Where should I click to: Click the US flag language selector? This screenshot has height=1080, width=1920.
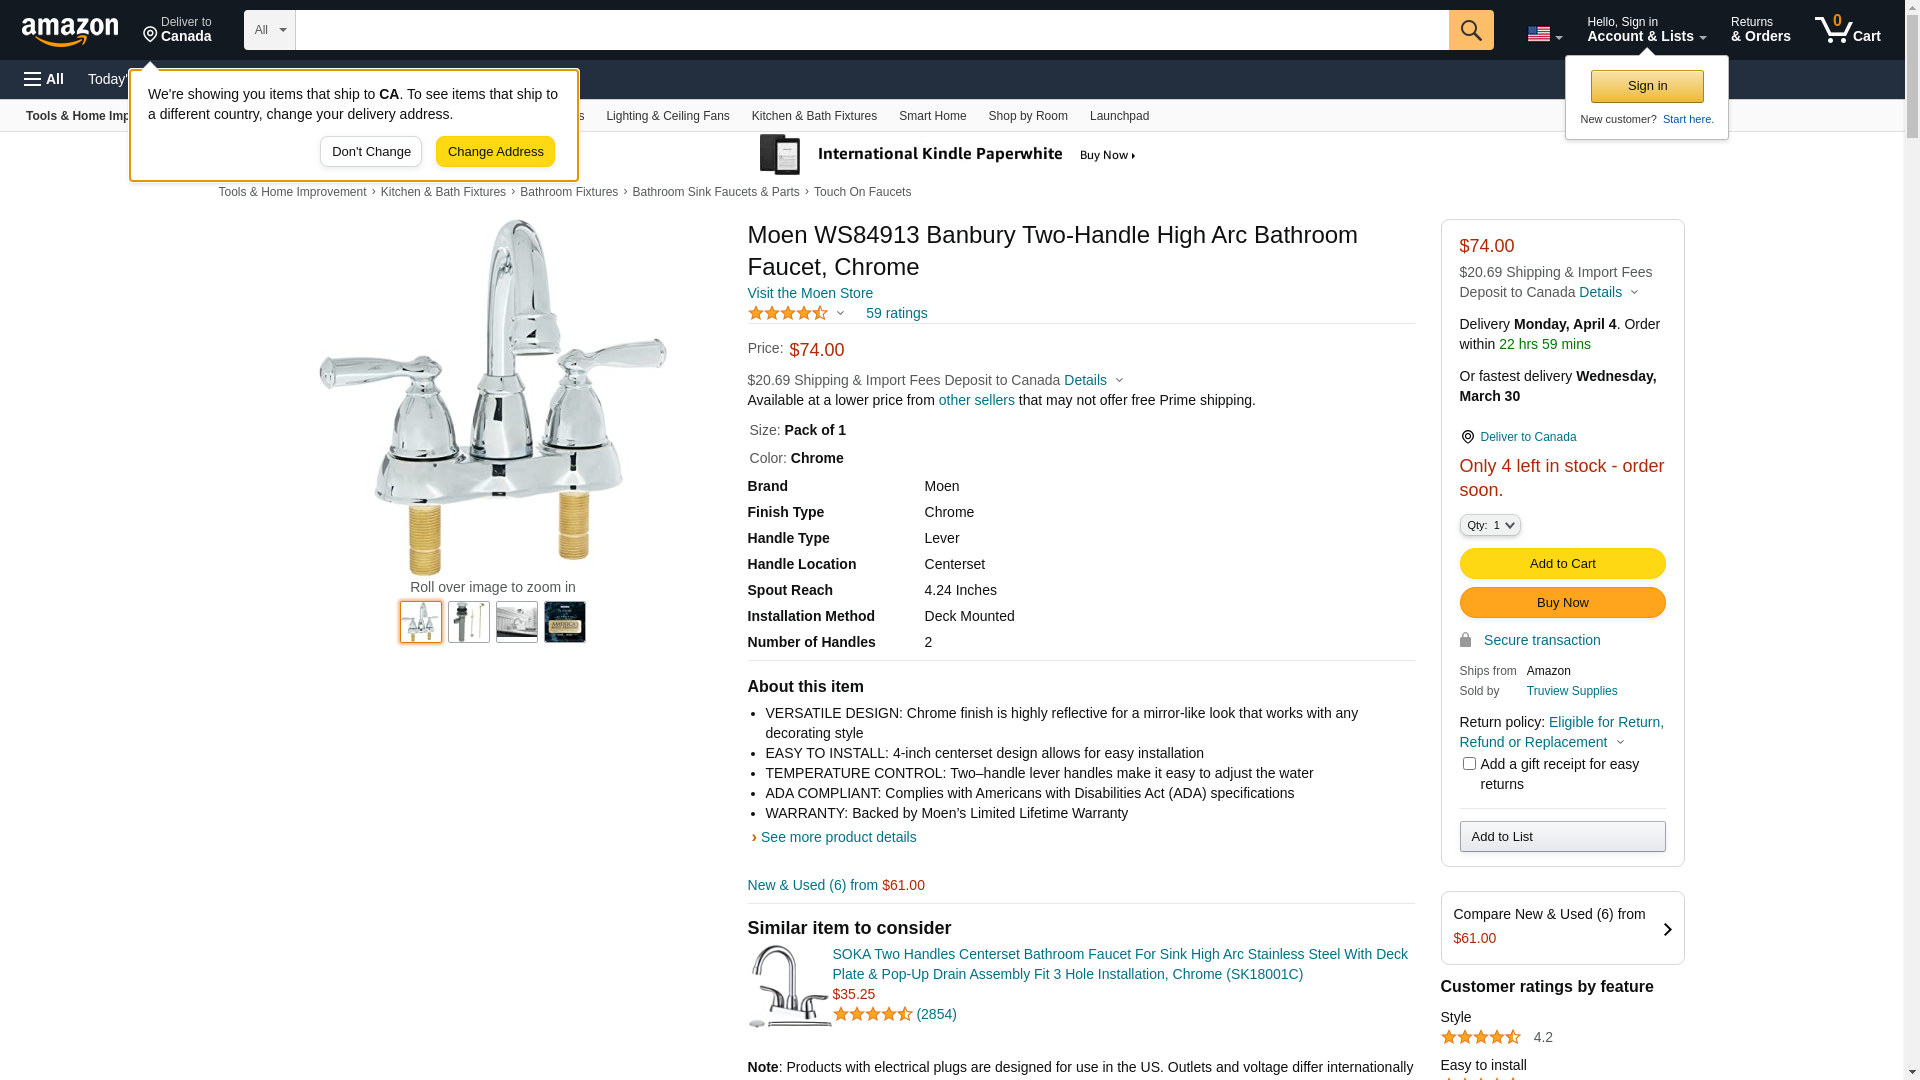[1543, 34]
